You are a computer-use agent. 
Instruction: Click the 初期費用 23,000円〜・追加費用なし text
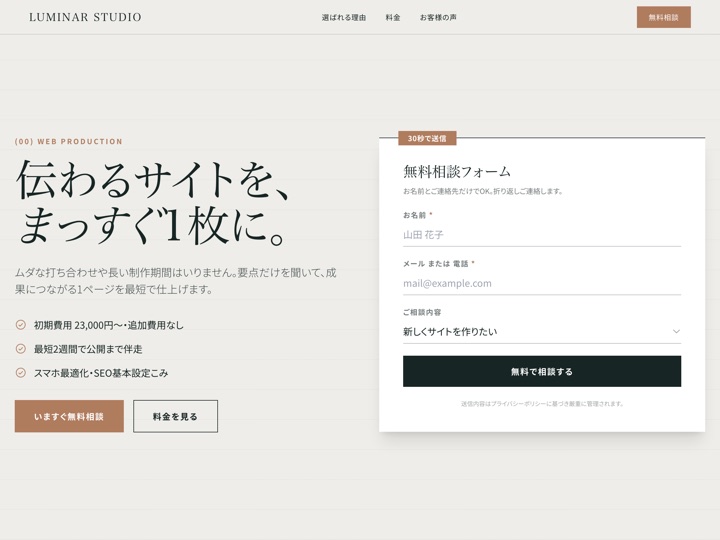coord(109,325)
